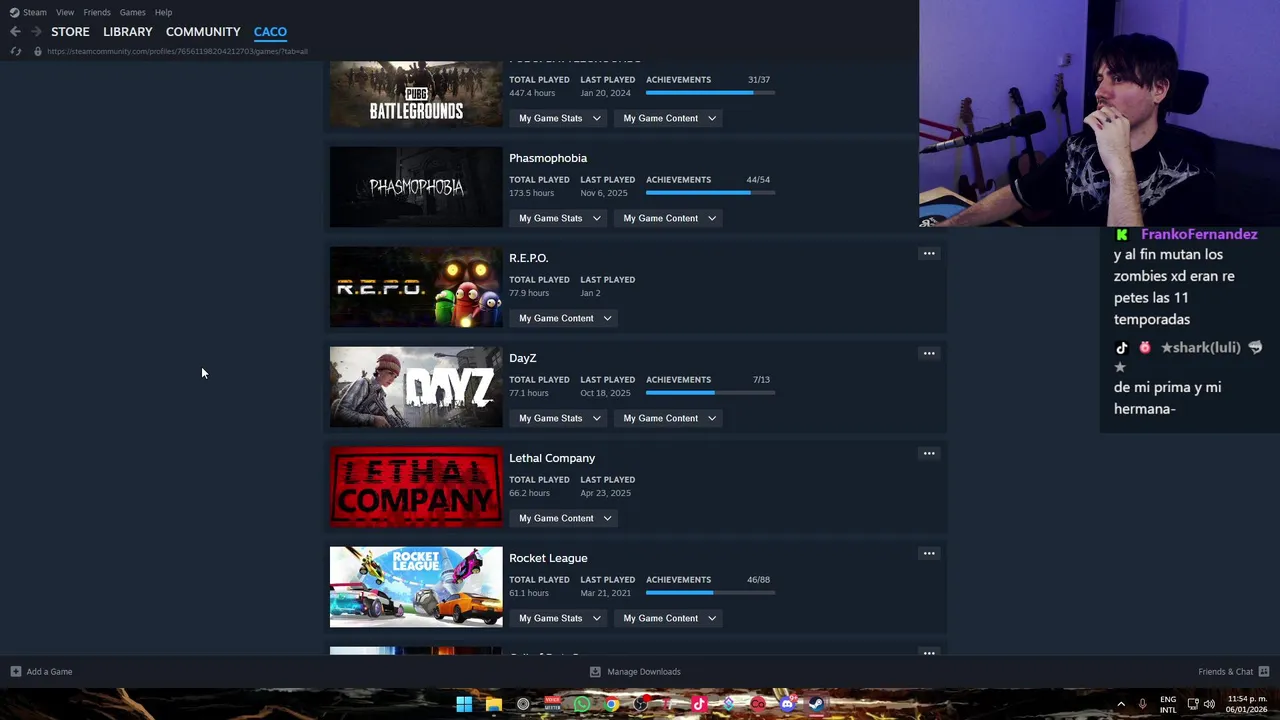Switch to the STORE tab
Viewport: 1280px width, 720px height.
(x=70, y=32)
